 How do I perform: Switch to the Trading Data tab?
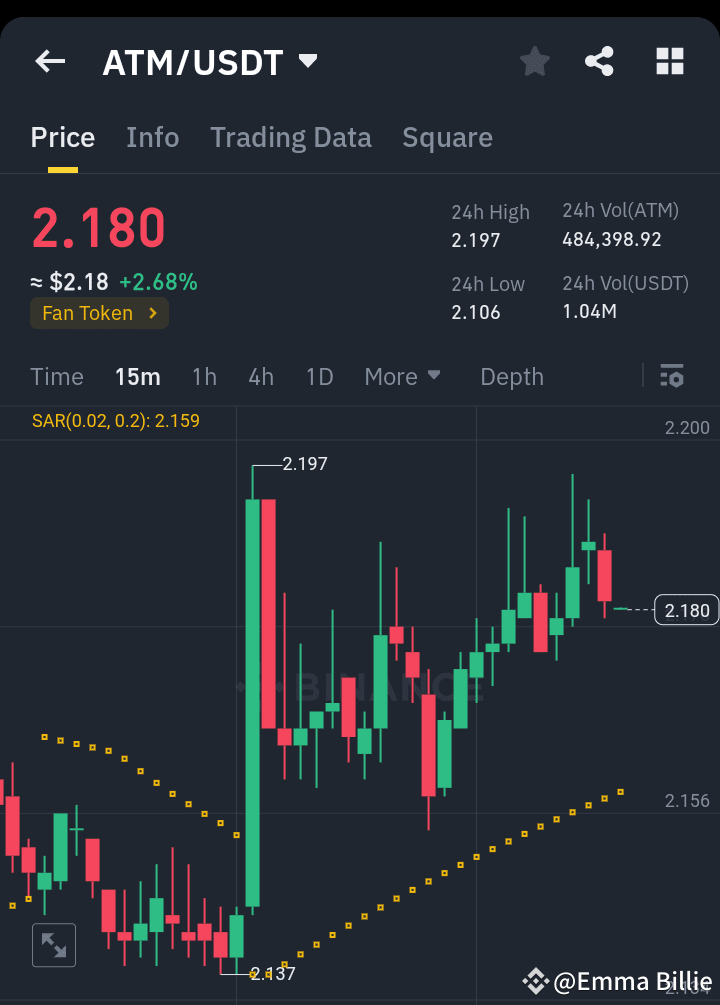coord(290,137)
